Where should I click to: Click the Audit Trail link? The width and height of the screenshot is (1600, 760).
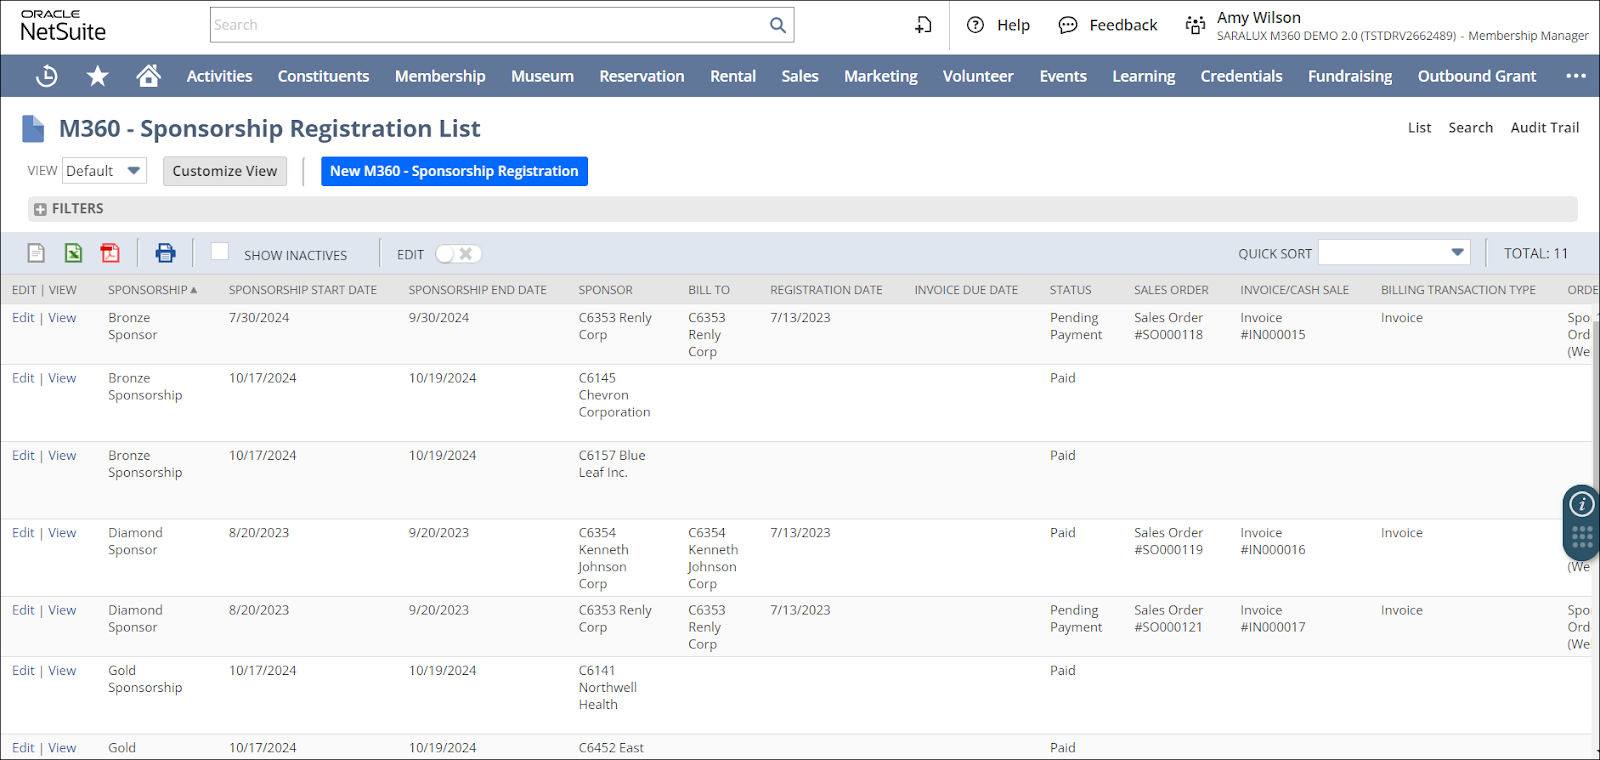coord(1544,128)
